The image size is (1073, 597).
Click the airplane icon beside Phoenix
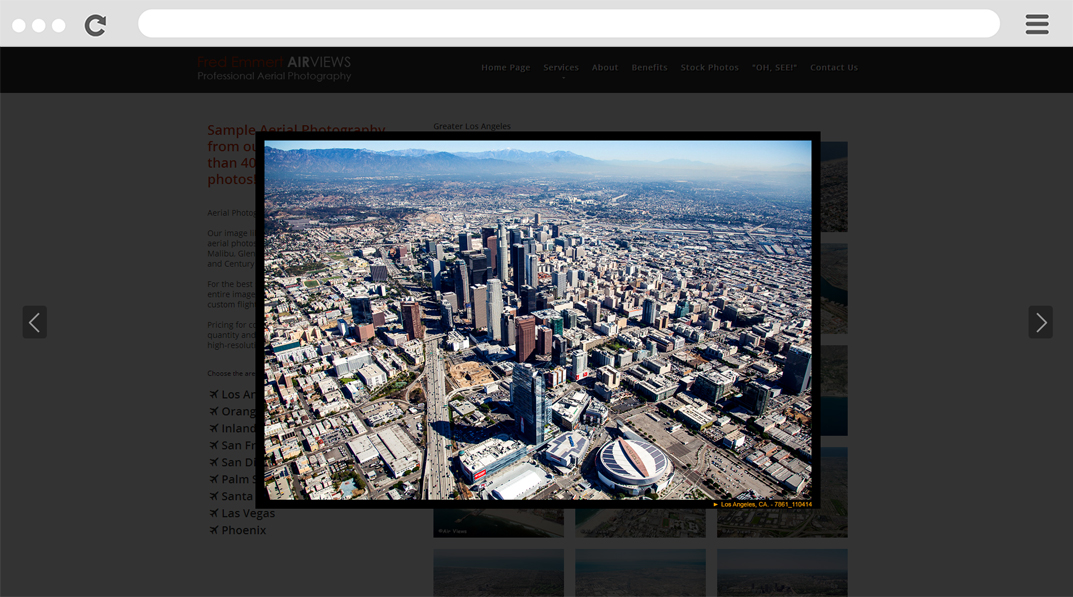point(213,530)
